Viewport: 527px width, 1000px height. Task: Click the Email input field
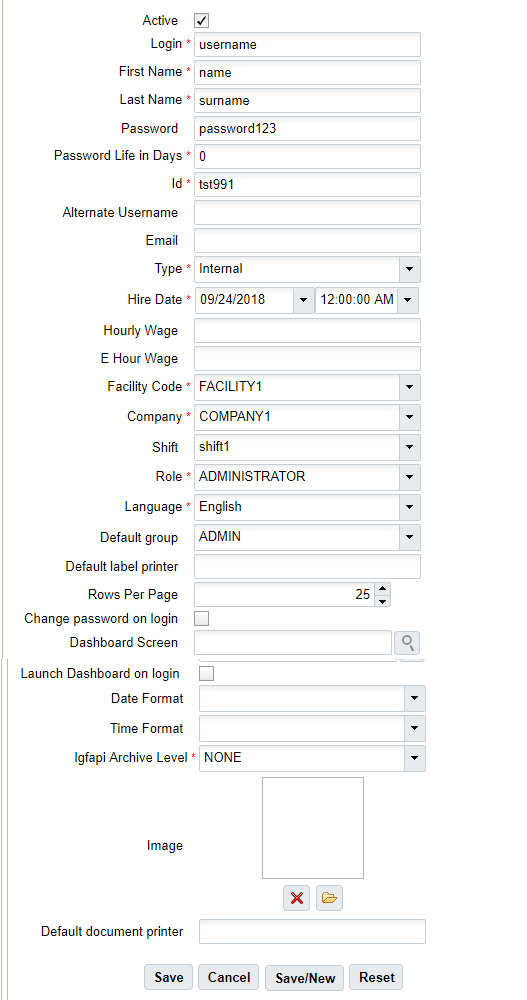point(308,241)
